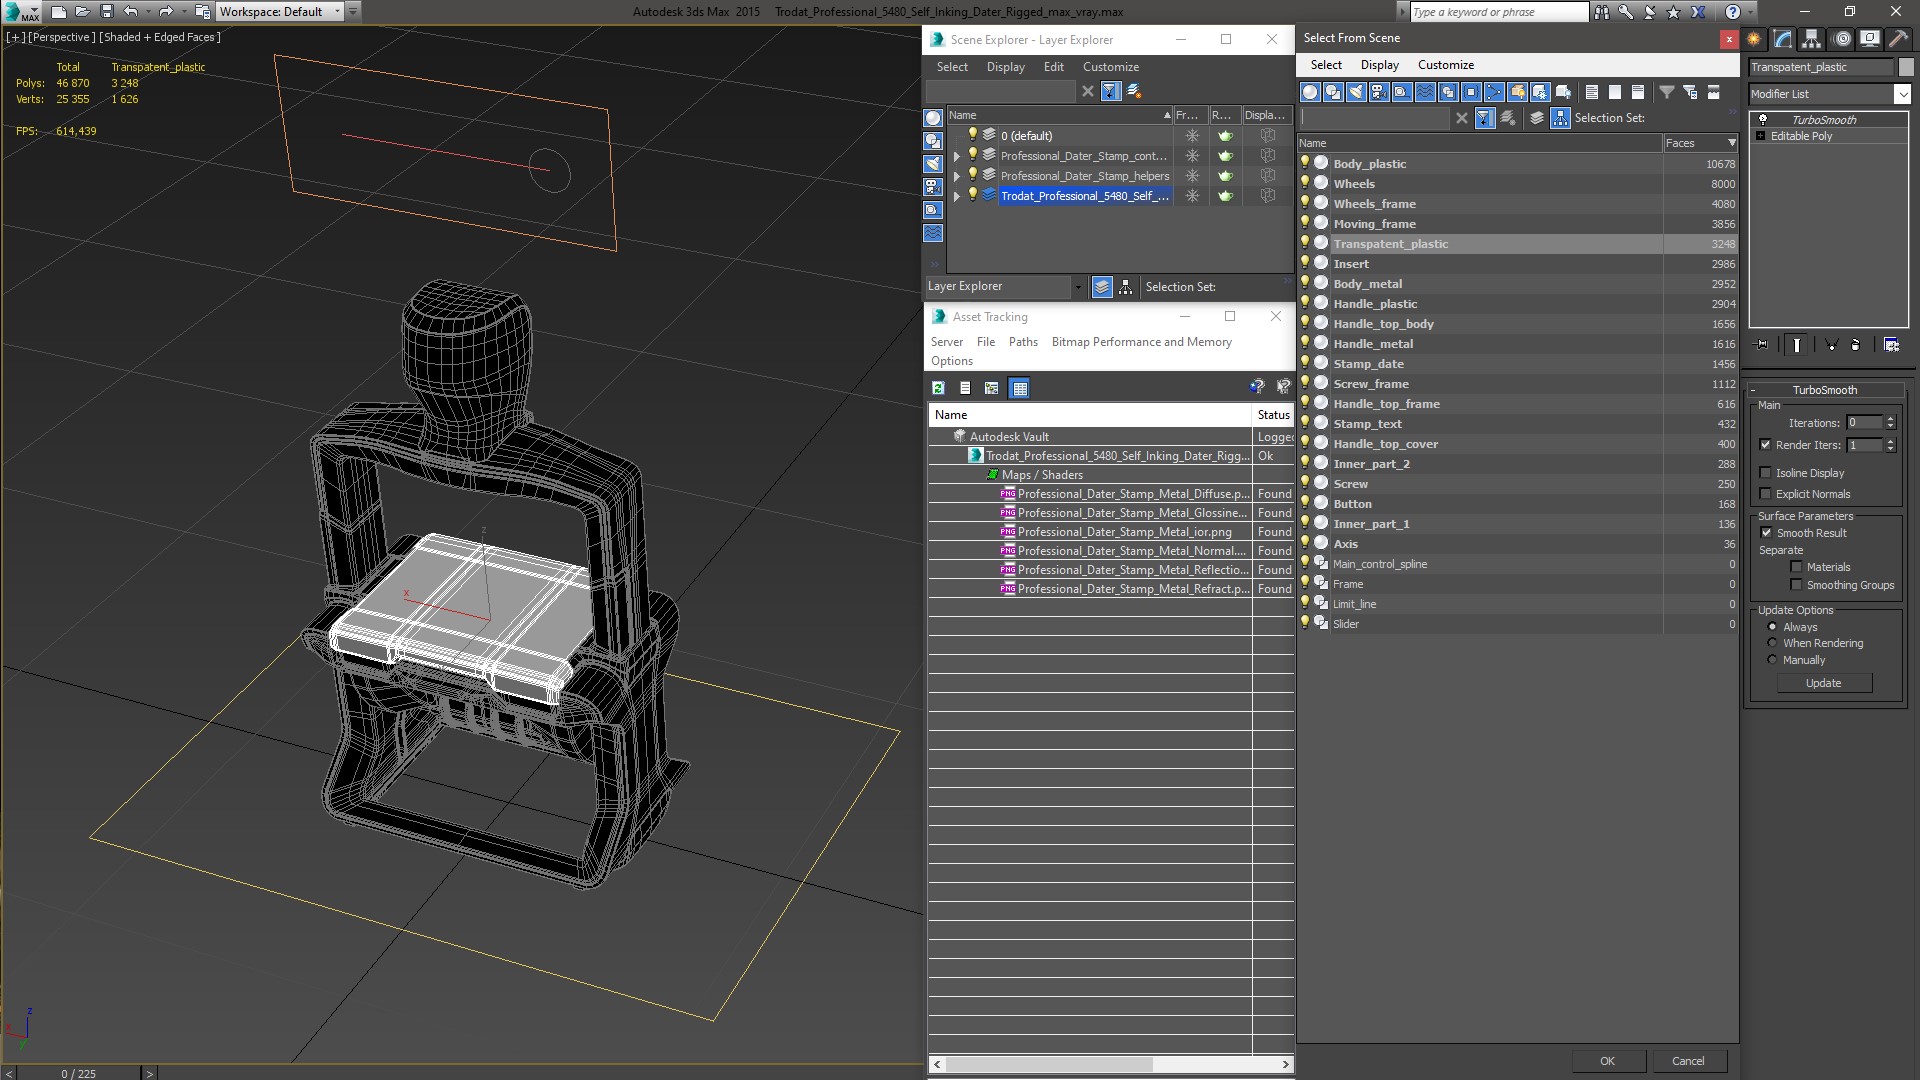Click Asset Tracking horizontal scrollbar
The image size is (1920, 1080).
pos(1048,1064)
